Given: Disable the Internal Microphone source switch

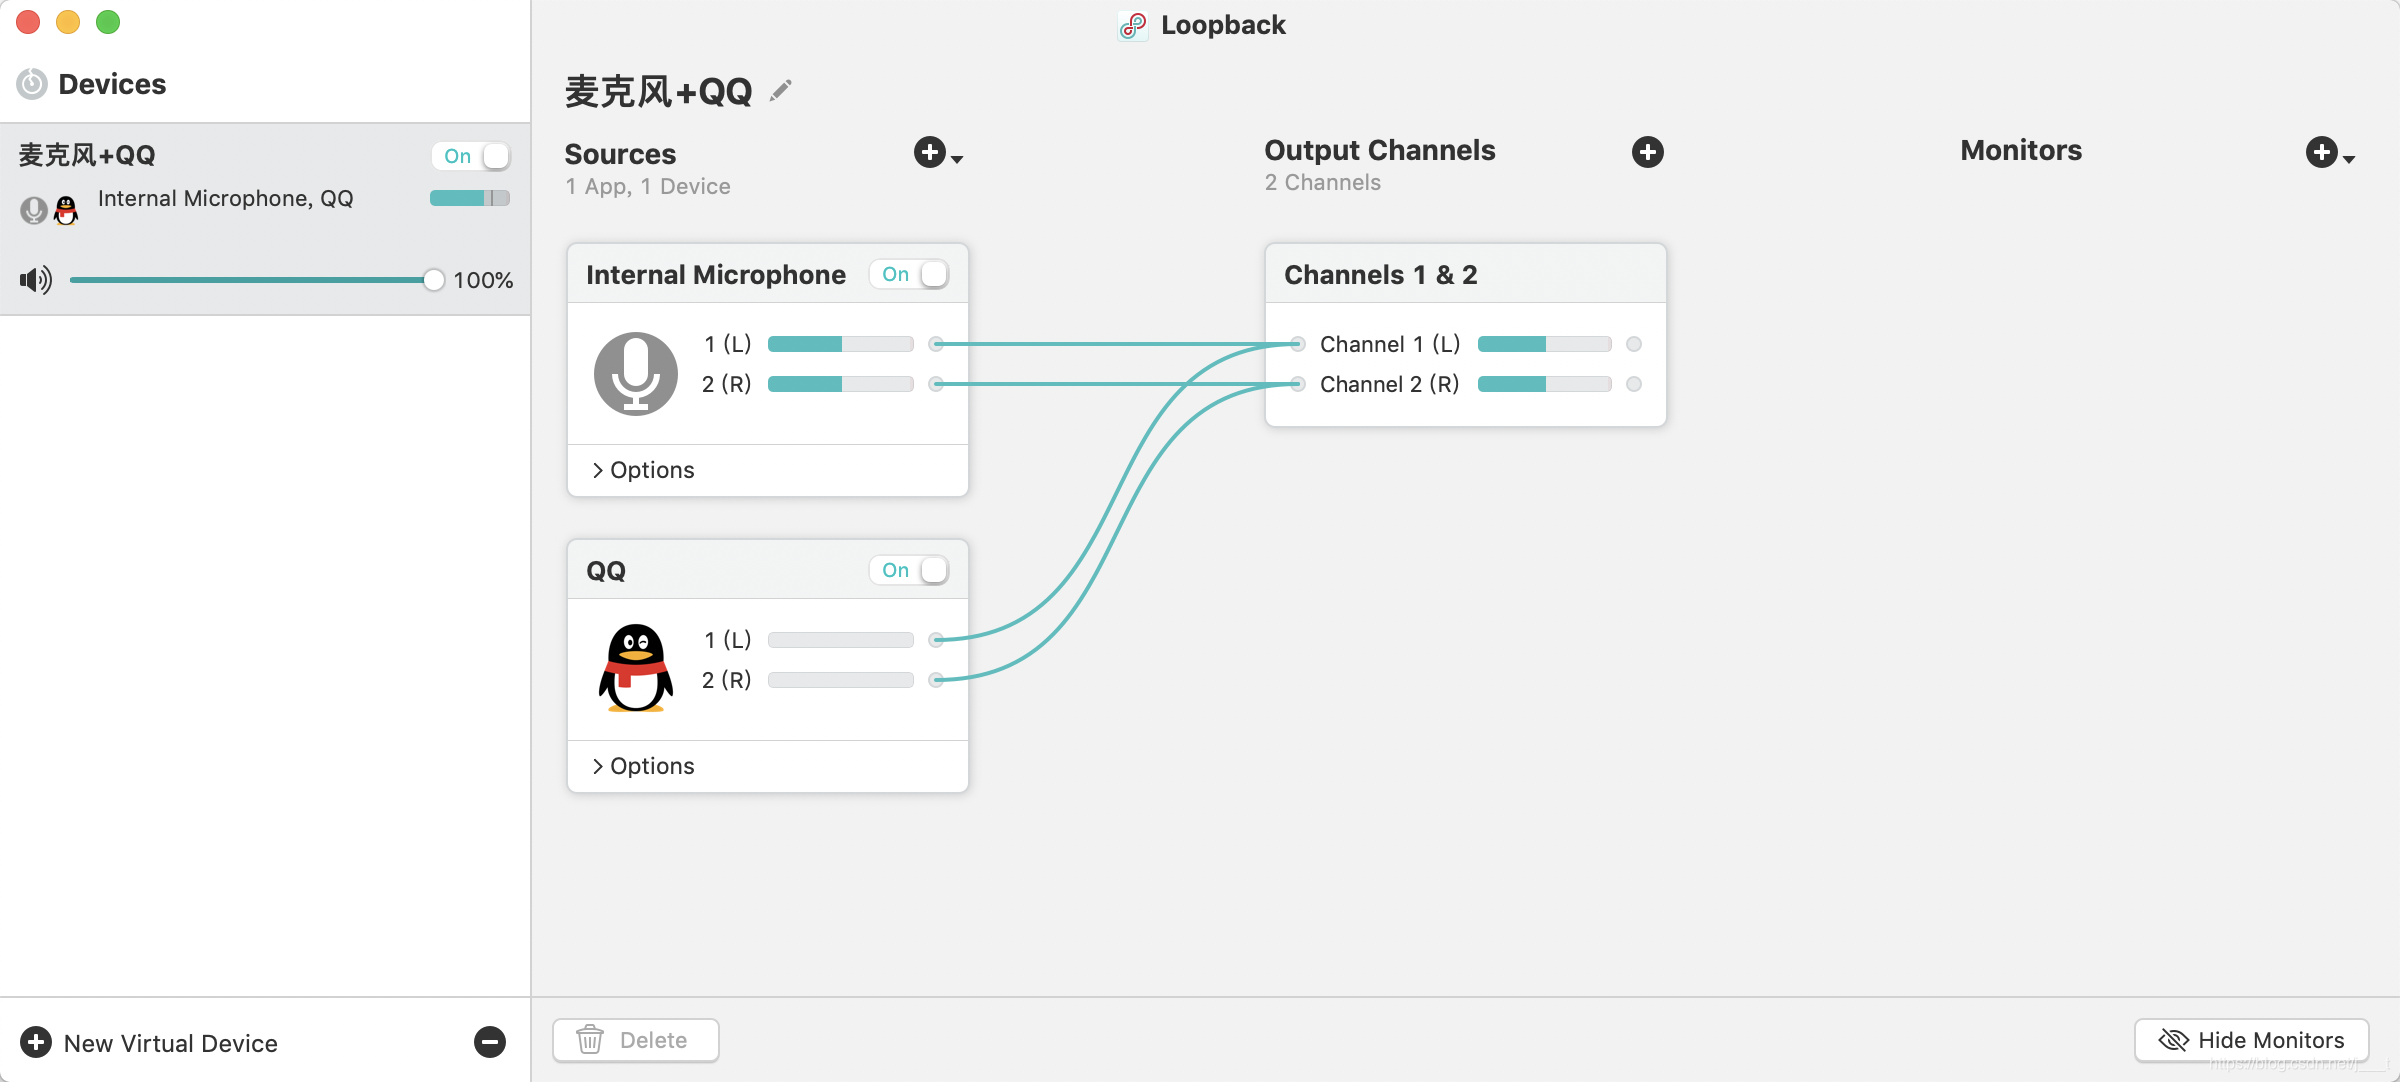Looking at the screenshot, I should (909, 274).
